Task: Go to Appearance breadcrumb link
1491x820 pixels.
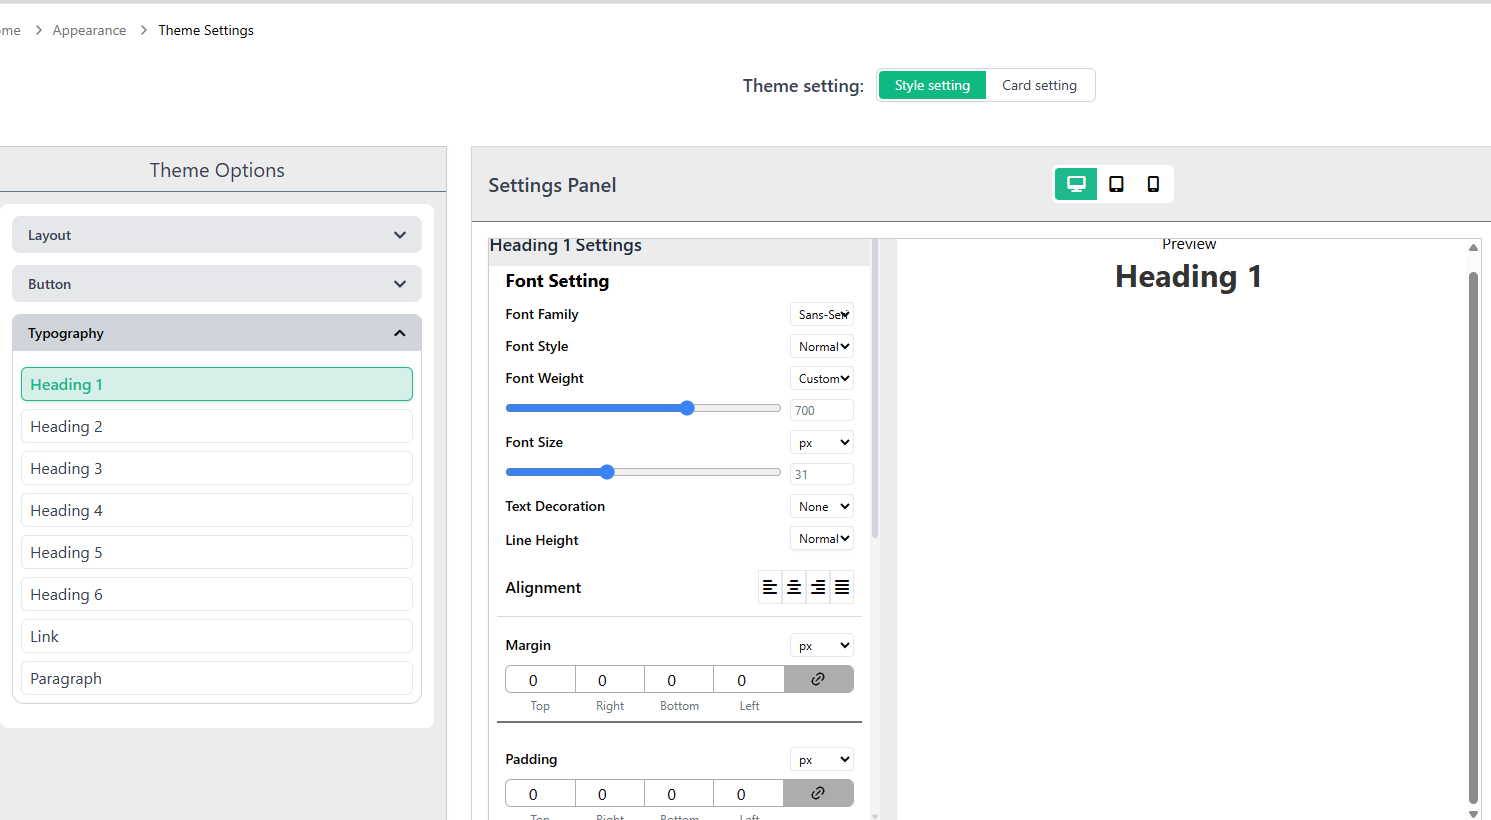Action: pyautogui.click(x=89, y=30)
